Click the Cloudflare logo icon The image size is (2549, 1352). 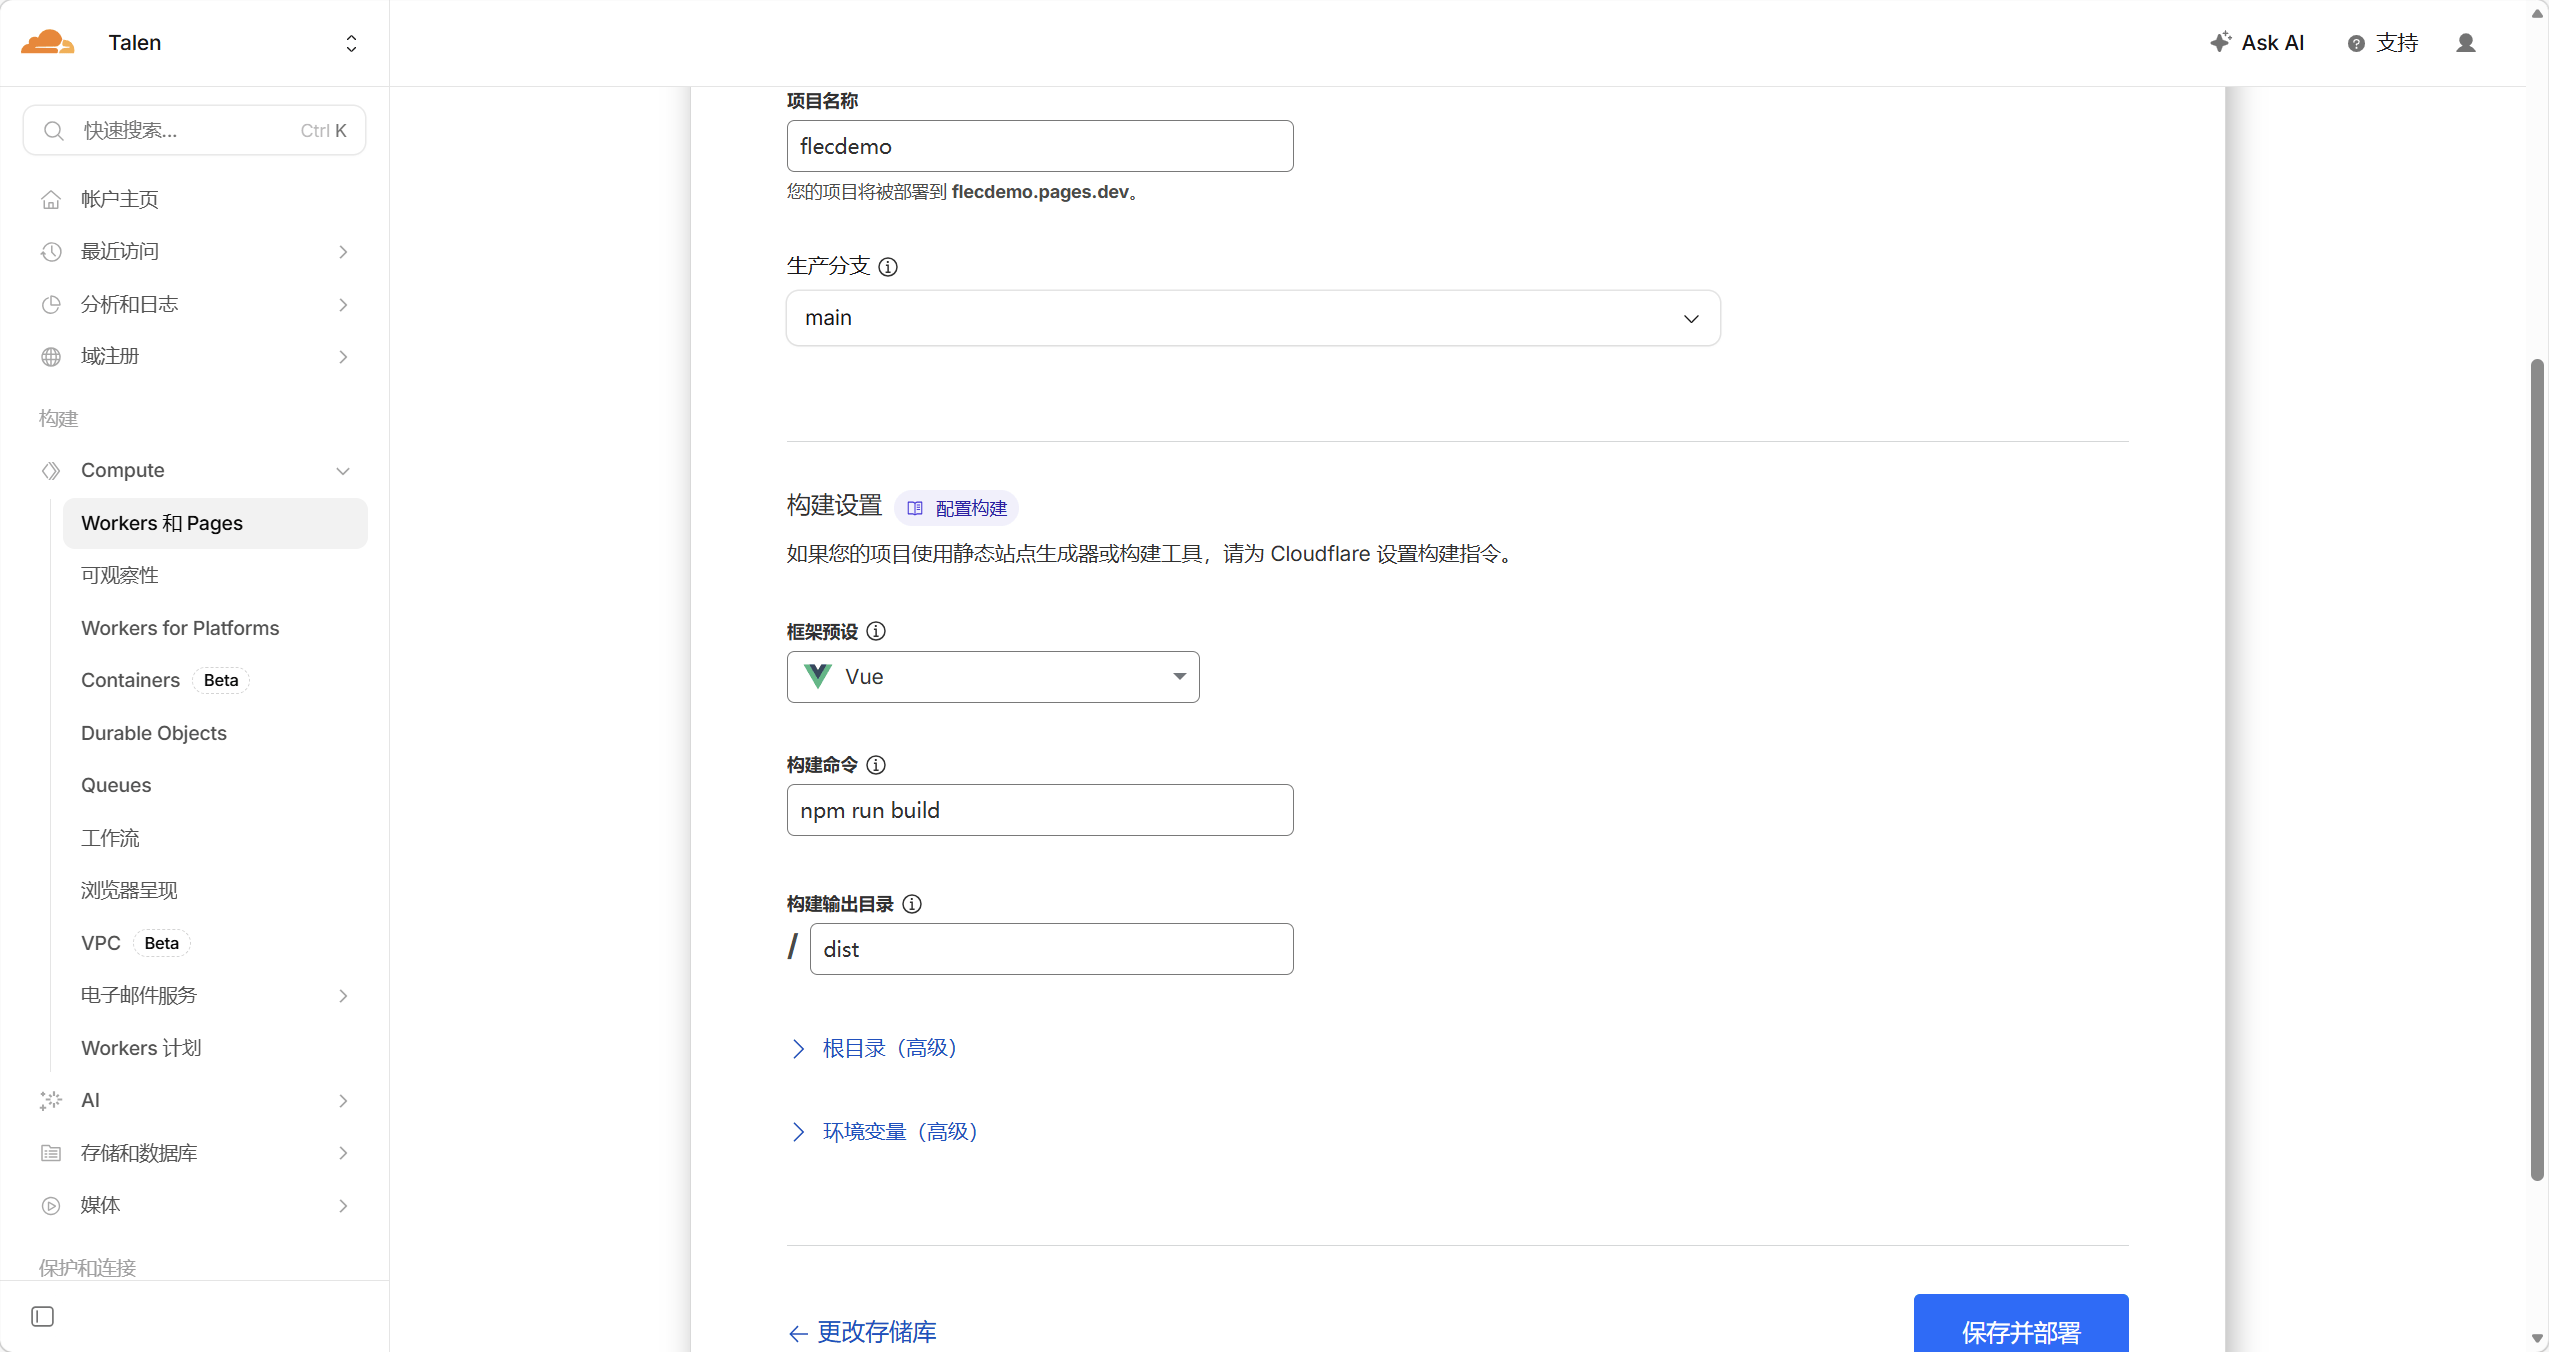click(46, 41)
